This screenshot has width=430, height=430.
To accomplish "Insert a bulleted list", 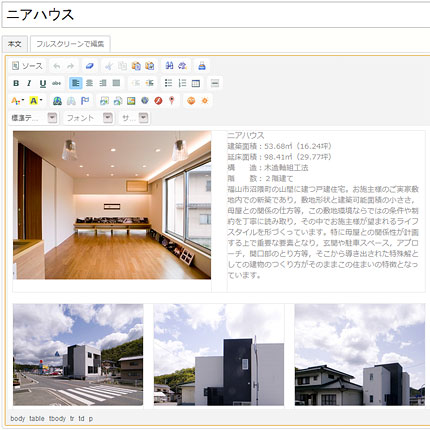I will click(169, 83).
